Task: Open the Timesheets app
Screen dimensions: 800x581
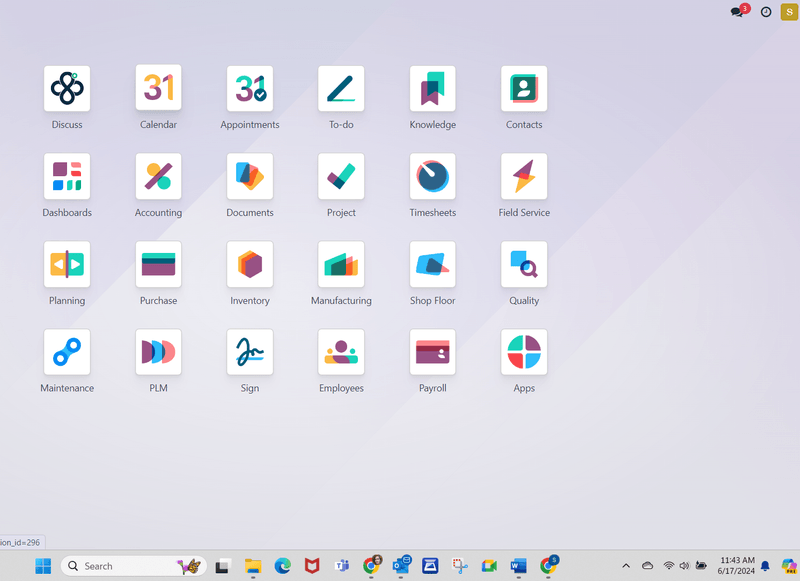Action: click(x=432, y=176)
